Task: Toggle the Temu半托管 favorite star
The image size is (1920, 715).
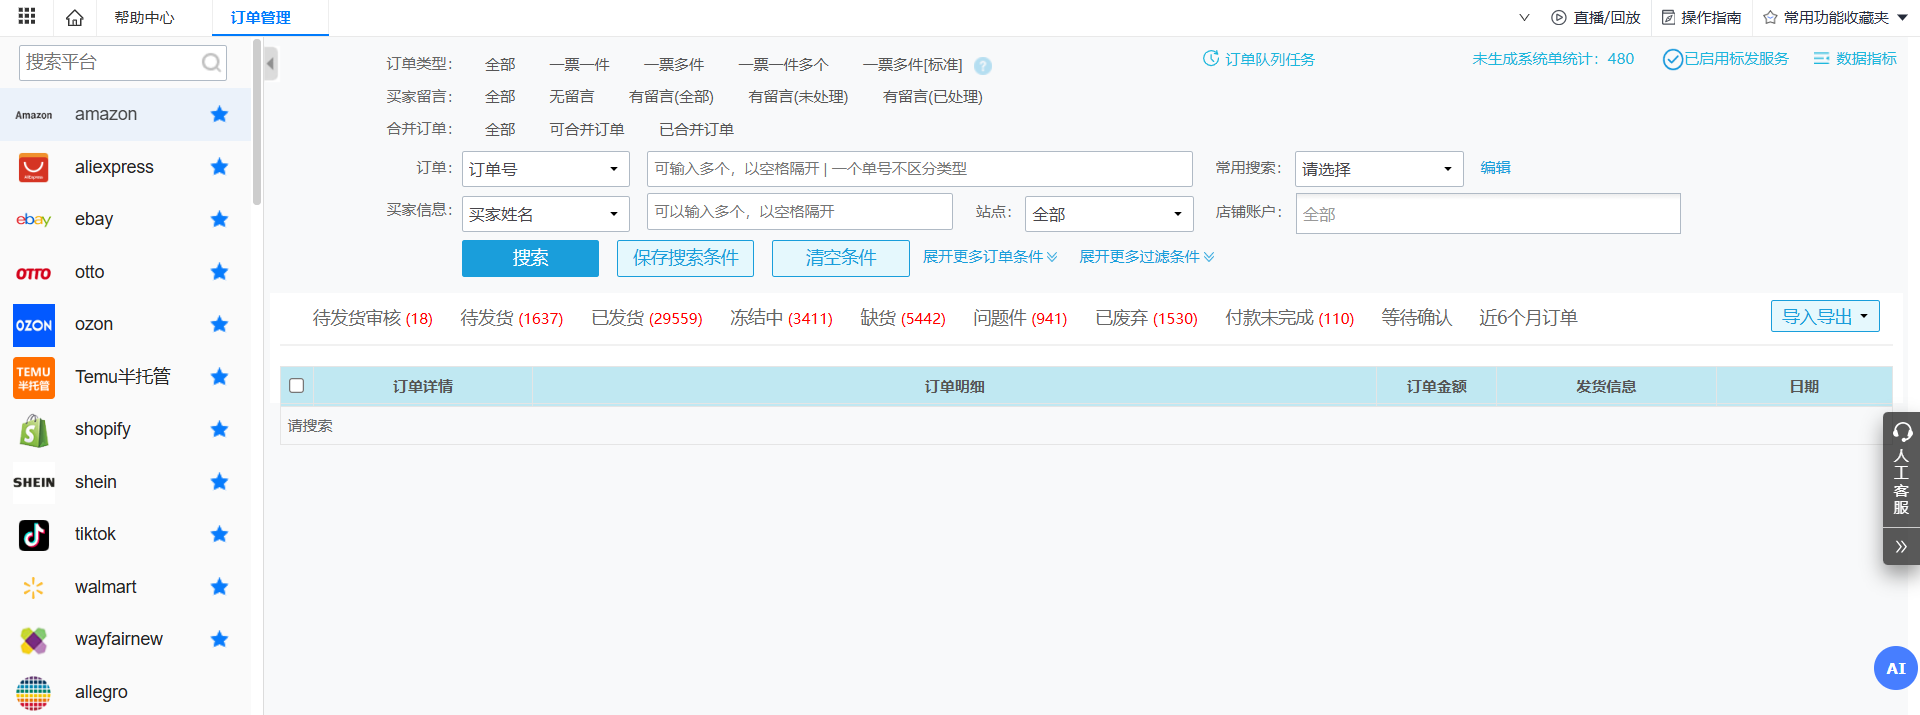Action: coord(219,377)
